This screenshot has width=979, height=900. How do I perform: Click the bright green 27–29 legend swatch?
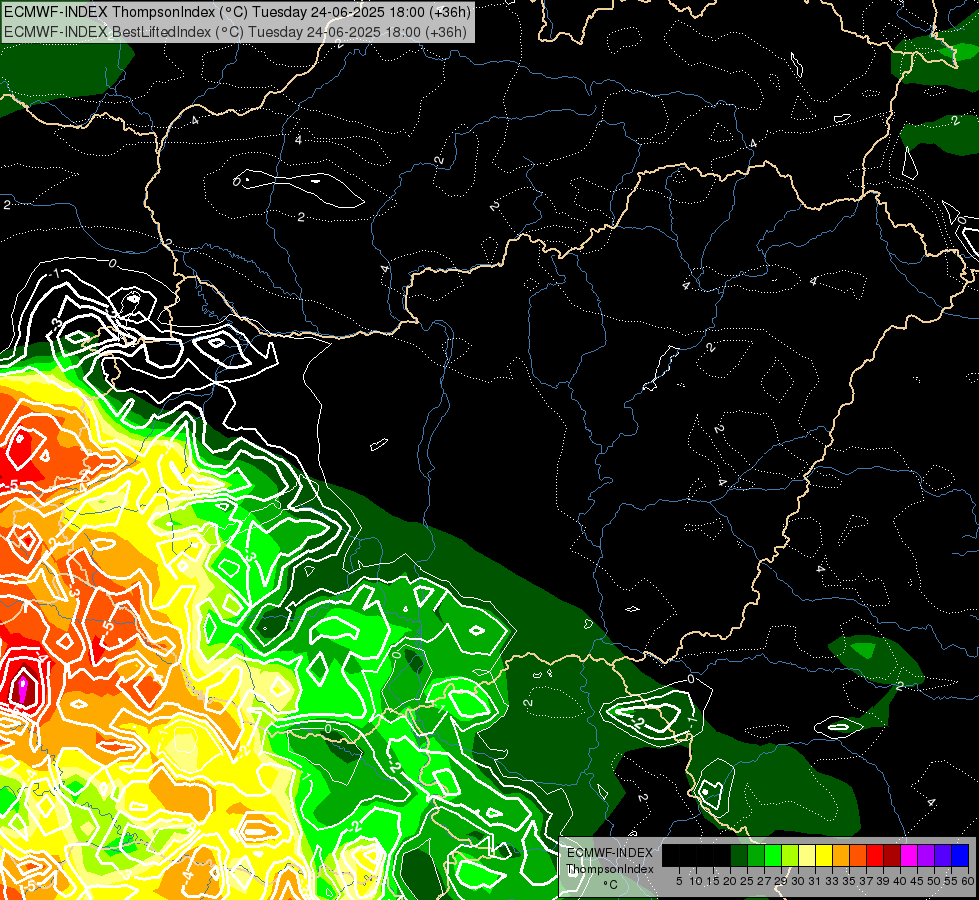pyautogui.click(x=773, y=855)
